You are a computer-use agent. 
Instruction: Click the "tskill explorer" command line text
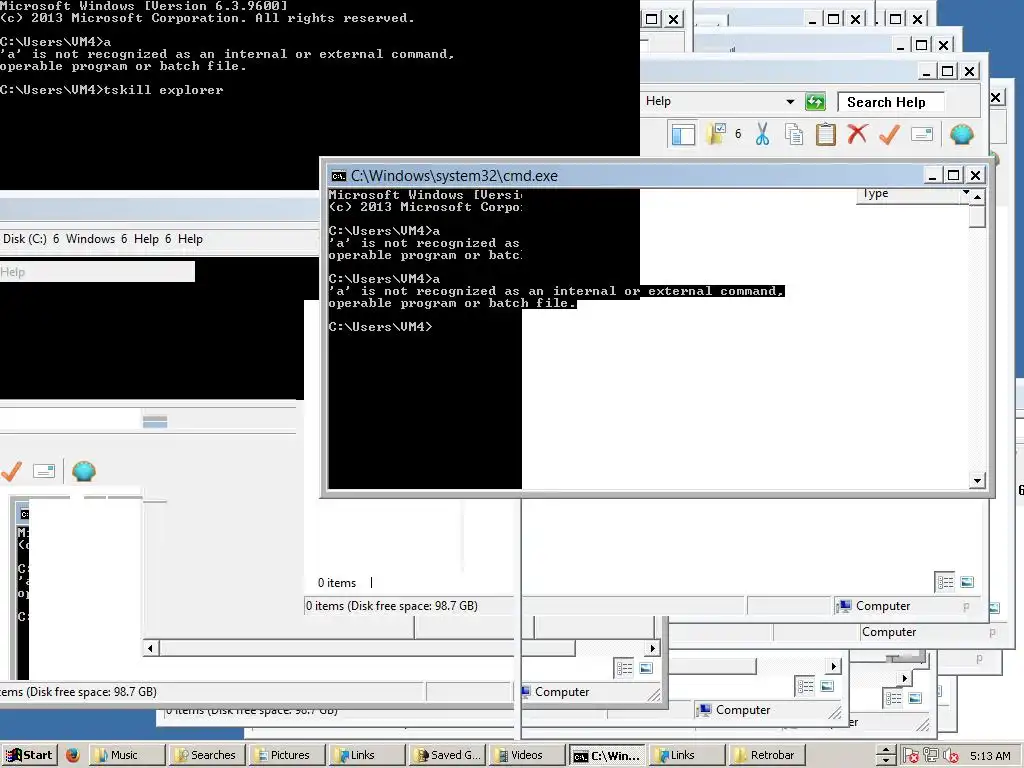(x=163, y=90)
